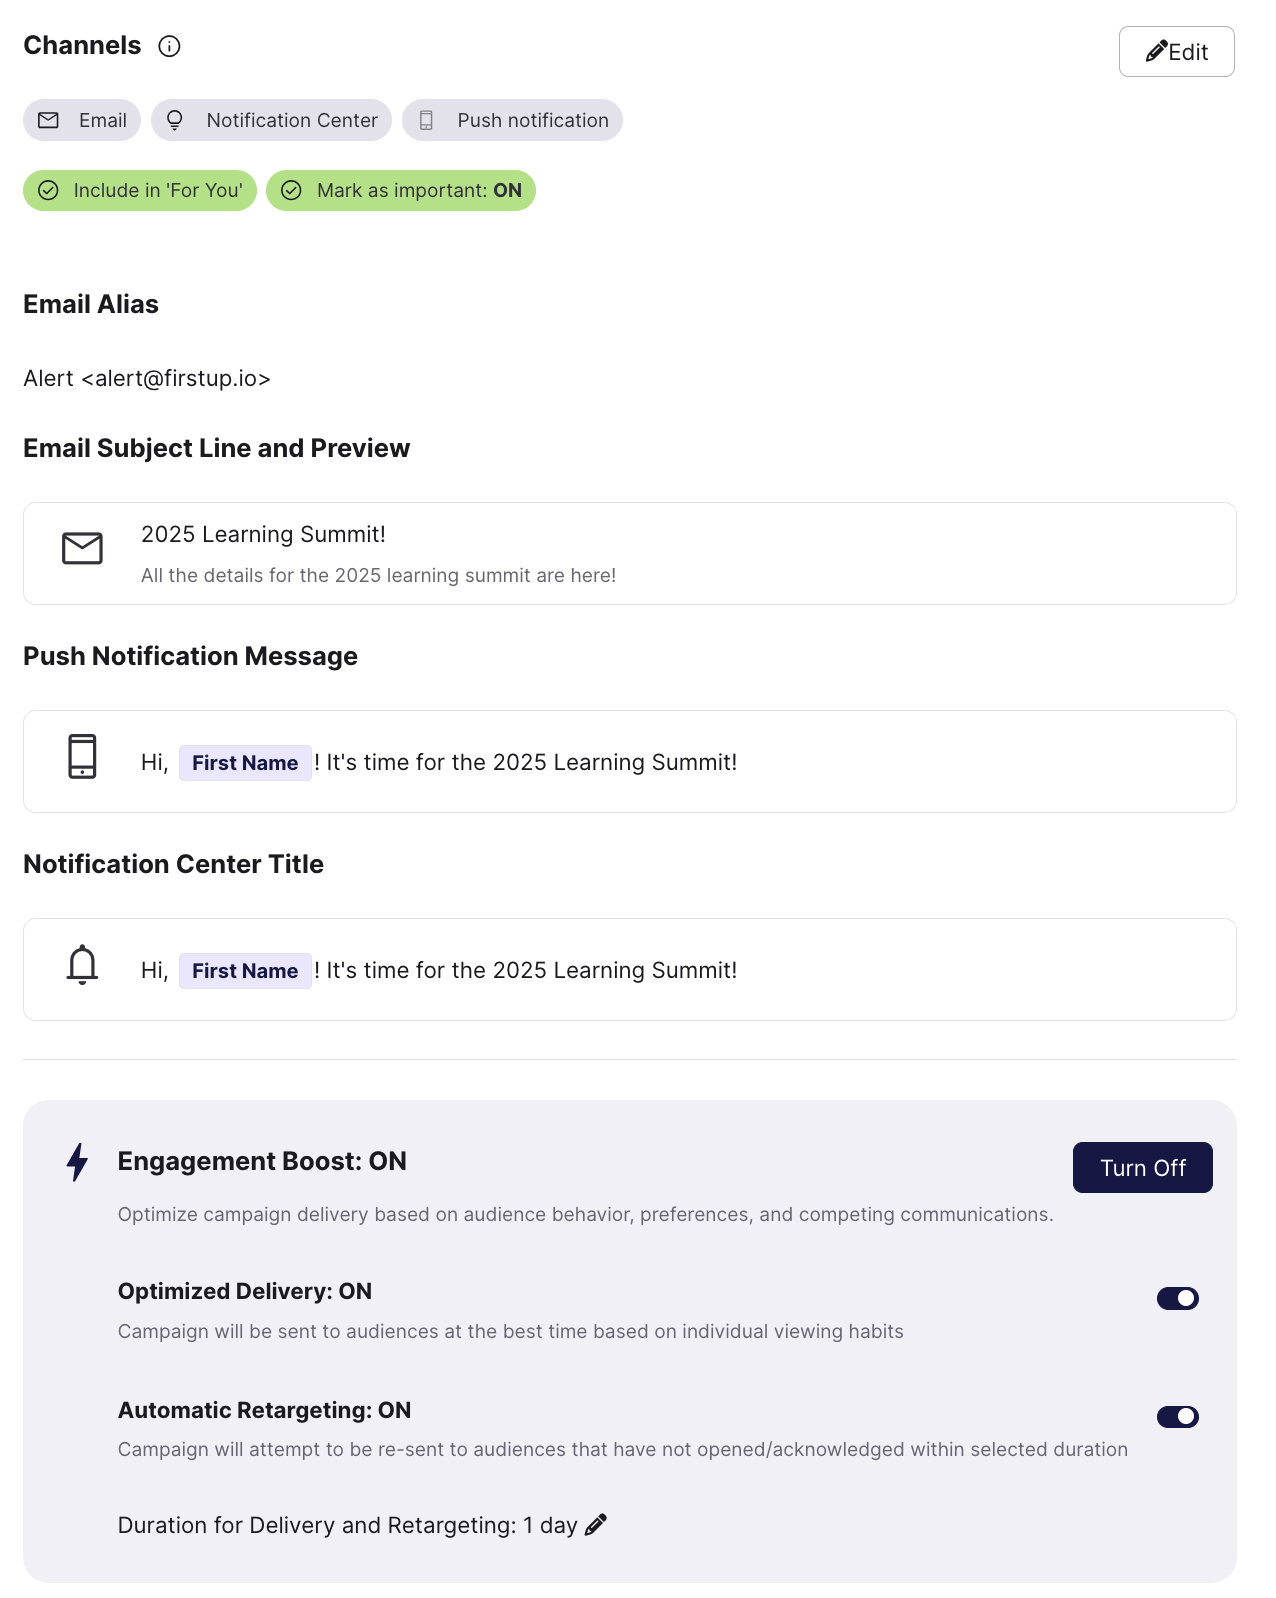1276x1598 pixels.
Task: Toggle the Optimized Delivery switch
Action: (1177, 1298)
